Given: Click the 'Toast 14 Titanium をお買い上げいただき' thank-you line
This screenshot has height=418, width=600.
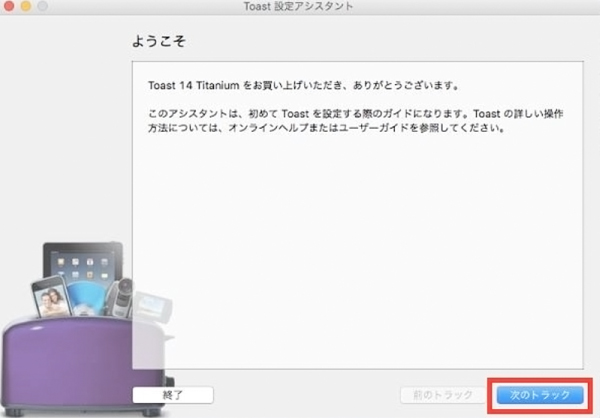Looking at the screenshot, I should [x=304, y=85].
